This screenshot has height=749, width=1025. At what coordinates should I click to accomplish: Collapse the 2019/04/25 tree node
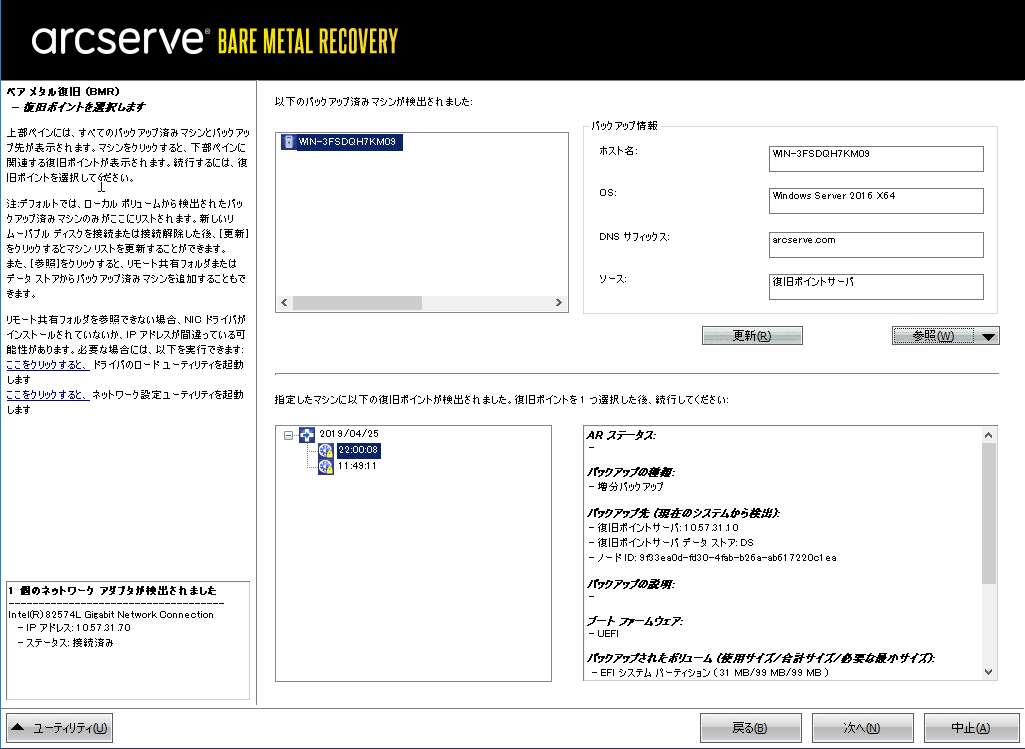(289, 435)
